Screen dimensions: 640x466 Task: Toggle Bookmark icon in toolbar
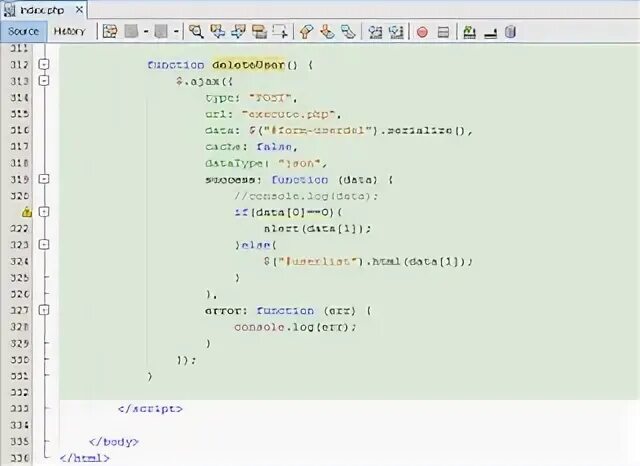(x=348, y=31)
